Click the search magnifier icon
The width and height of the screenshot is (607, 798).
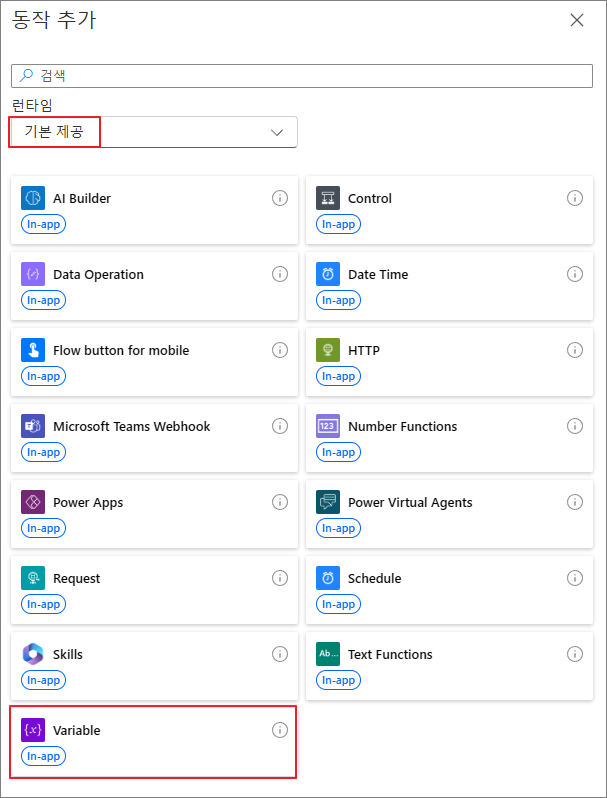pos(25,75)
